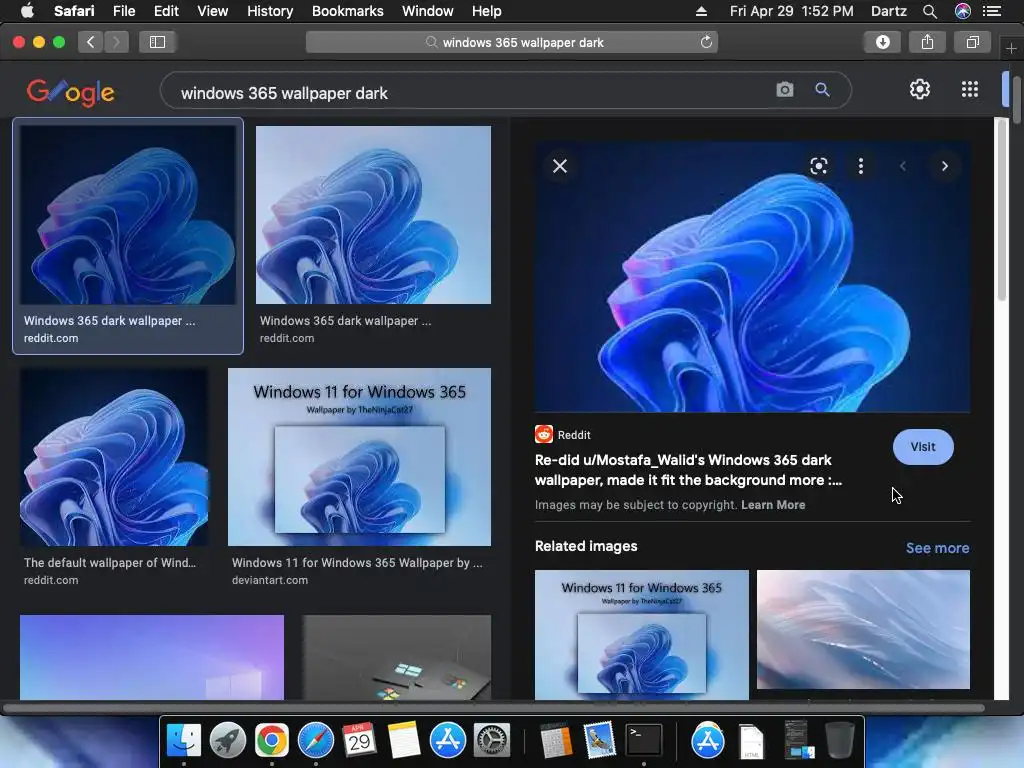Click the Reddit source name
Screen dimensions: 1024x768
click(574, 435)
